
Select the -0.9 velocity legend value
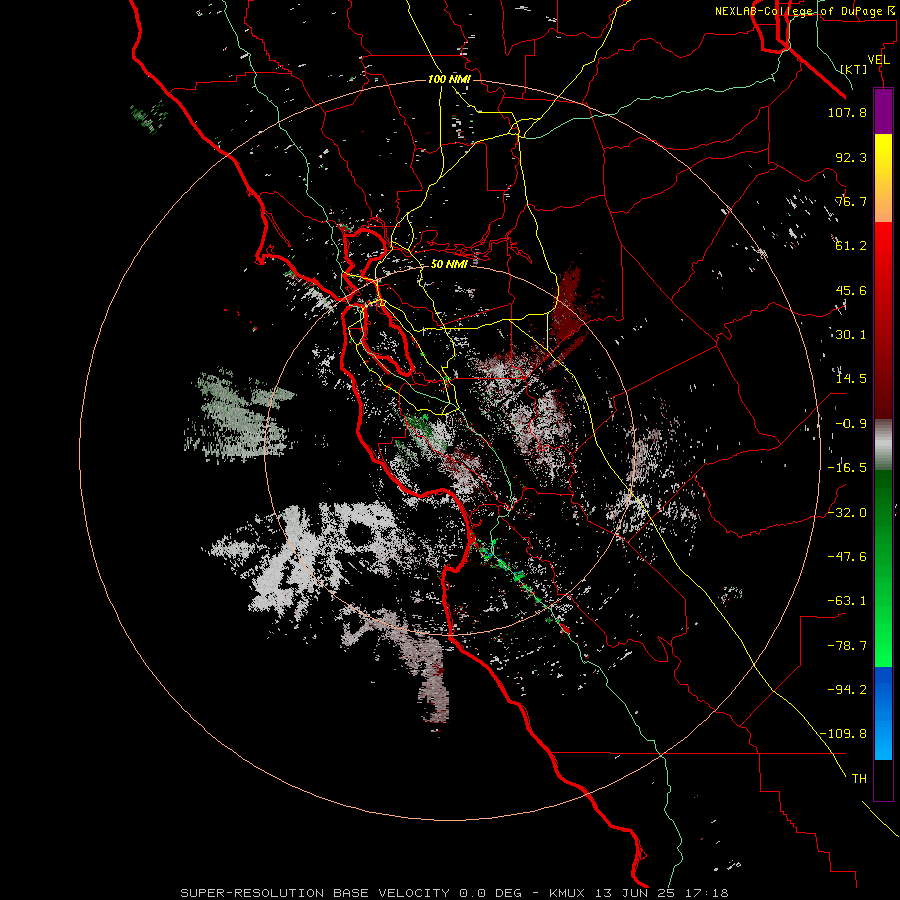pyautogui.click(x=851, y=424)
